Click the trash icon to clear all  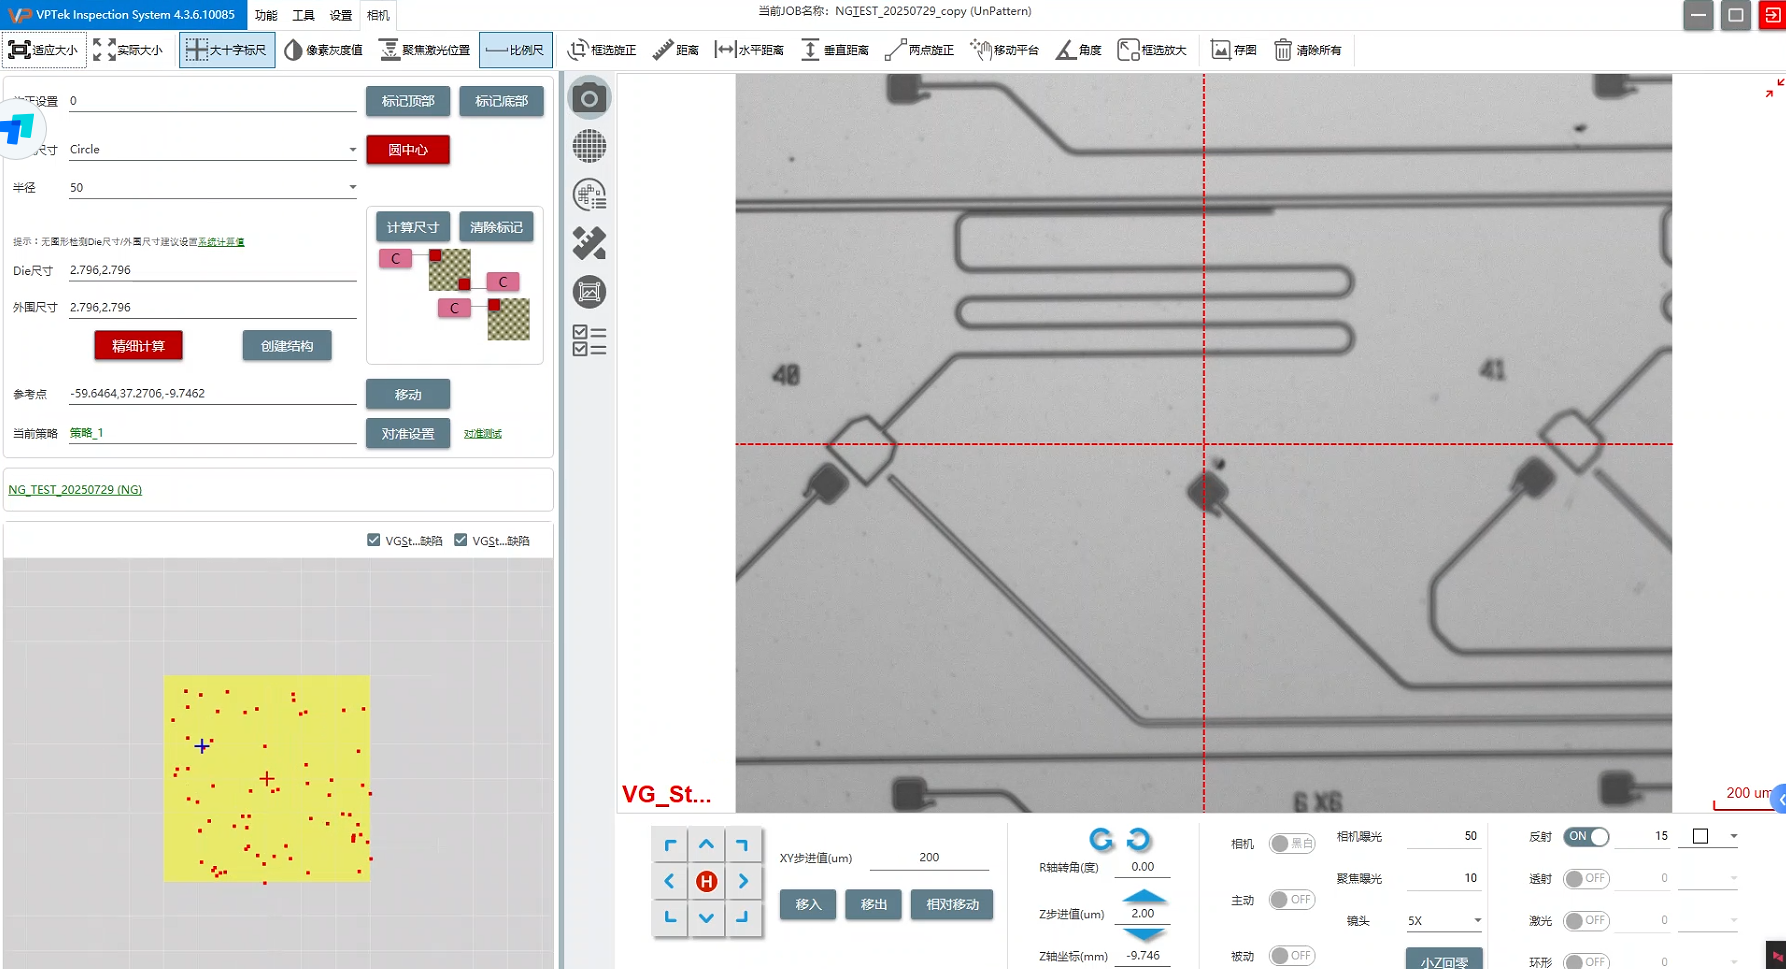point(1307,50)
